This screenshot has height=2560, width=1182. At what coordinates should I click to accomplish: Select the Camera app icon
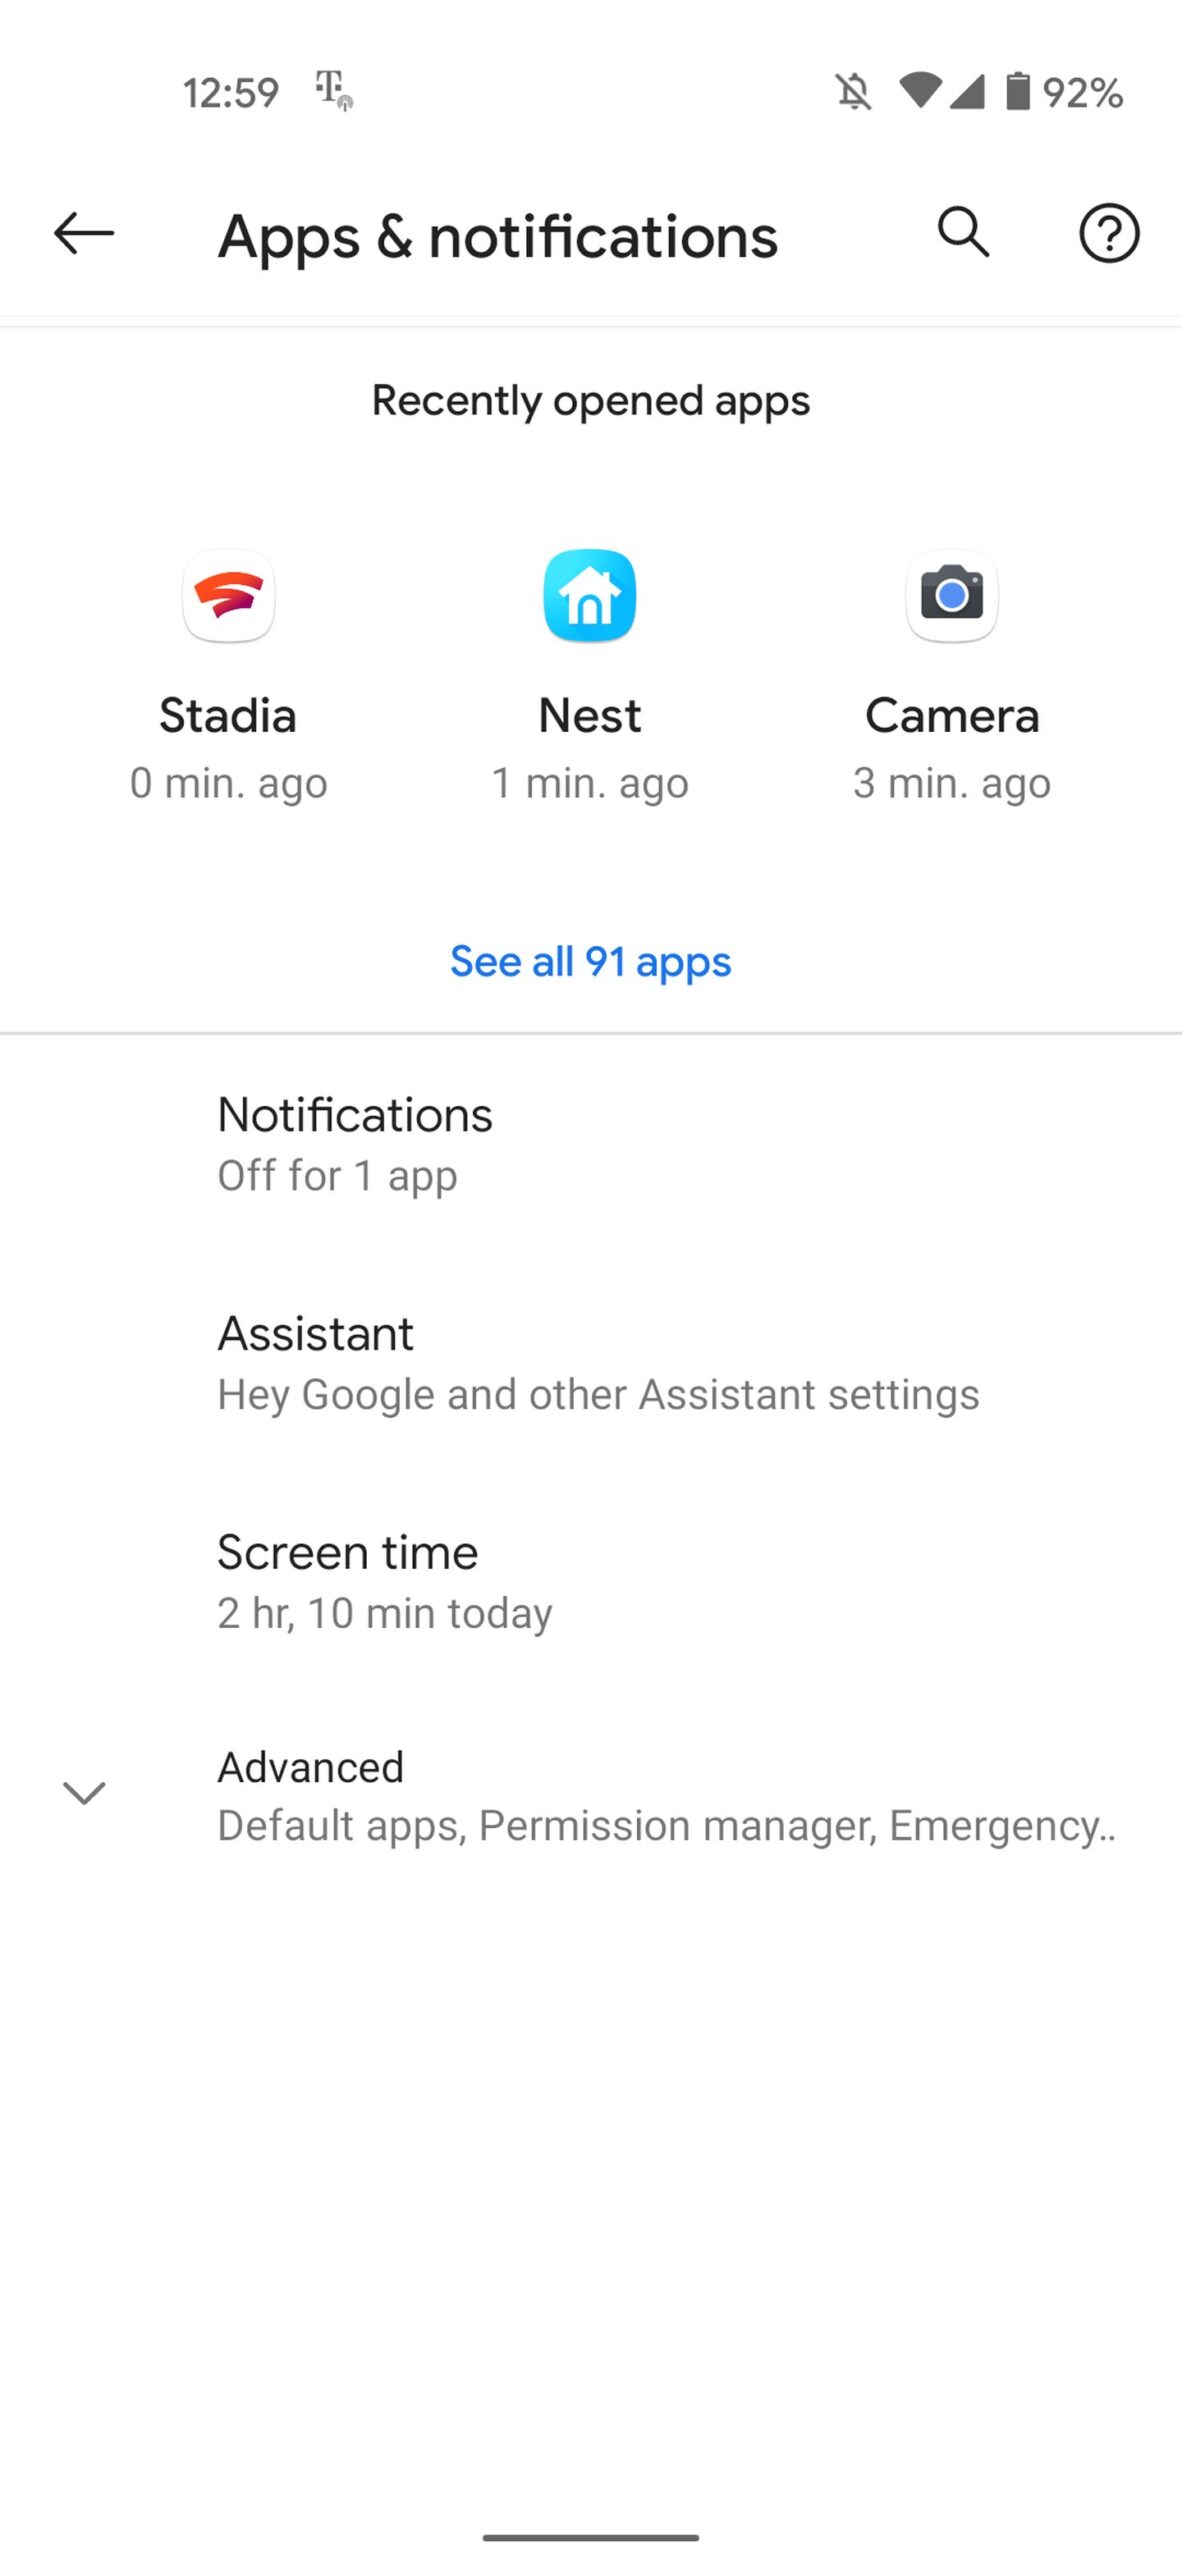[951, 596]
